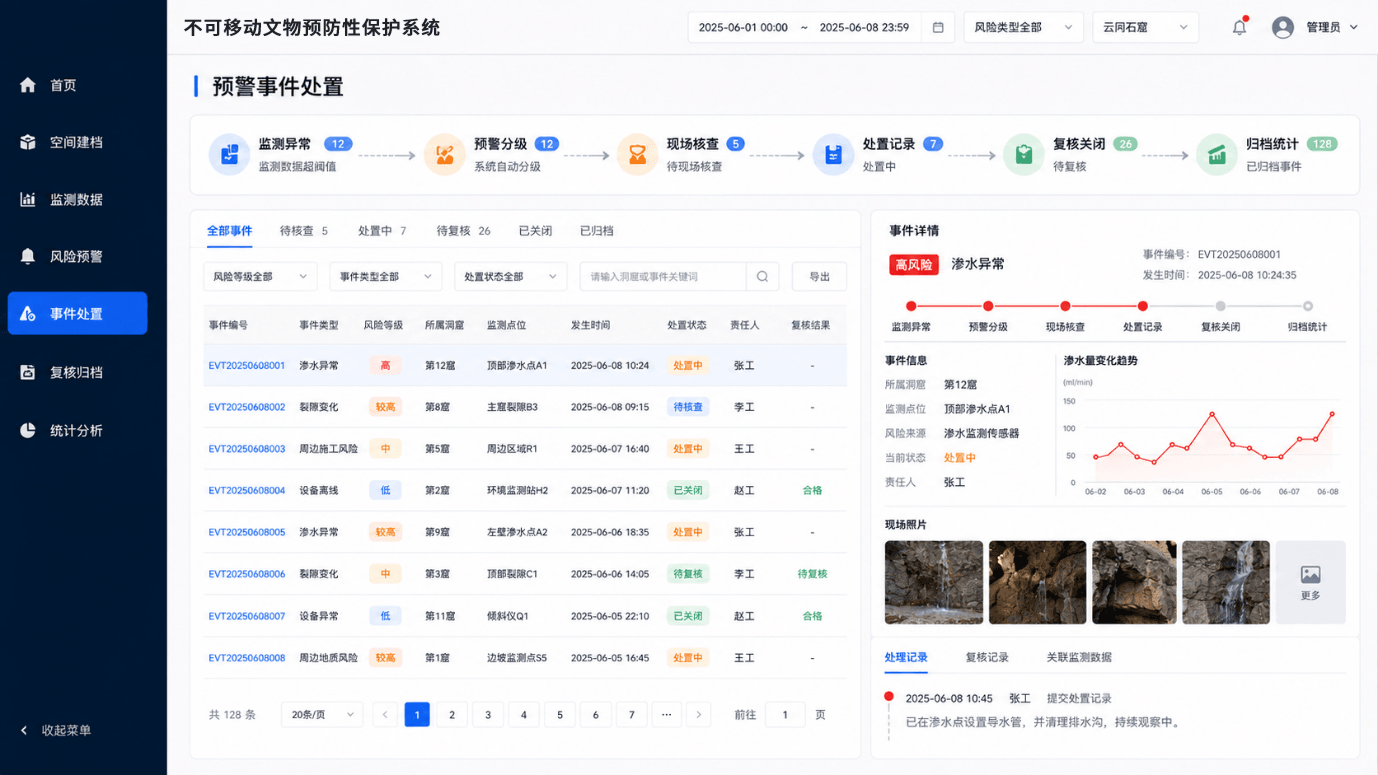The height and width of the screenshot is (775, 1378).
Task: Click the 管理员 user avatar icon
Action: (x=1282, y=27)
